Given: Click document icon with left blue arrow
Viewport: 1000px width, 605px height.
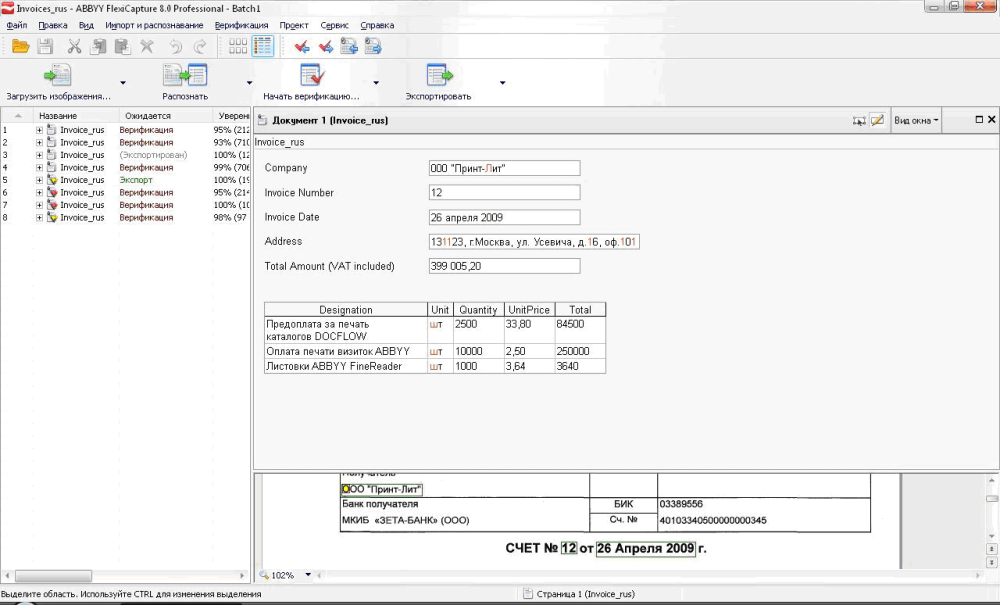Looking at the screenshot, I should (349, 47).
